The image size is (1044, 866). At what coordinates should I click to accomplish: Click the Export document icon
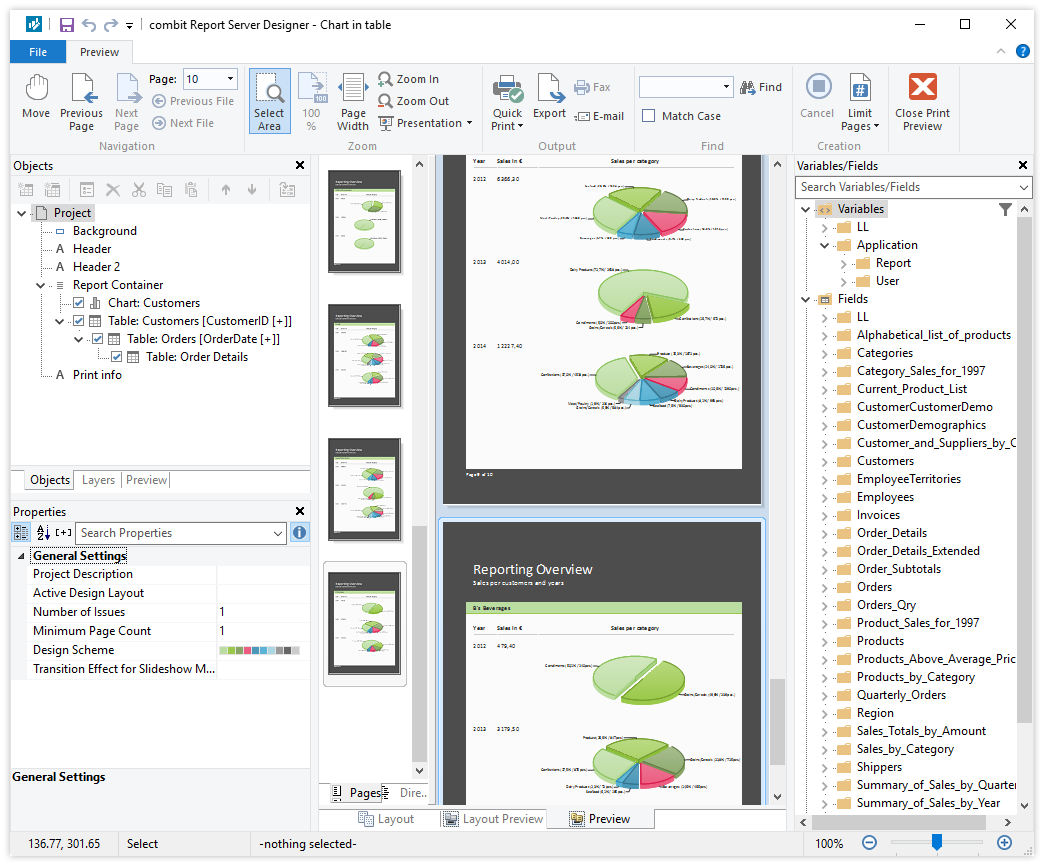pos(550,97)
